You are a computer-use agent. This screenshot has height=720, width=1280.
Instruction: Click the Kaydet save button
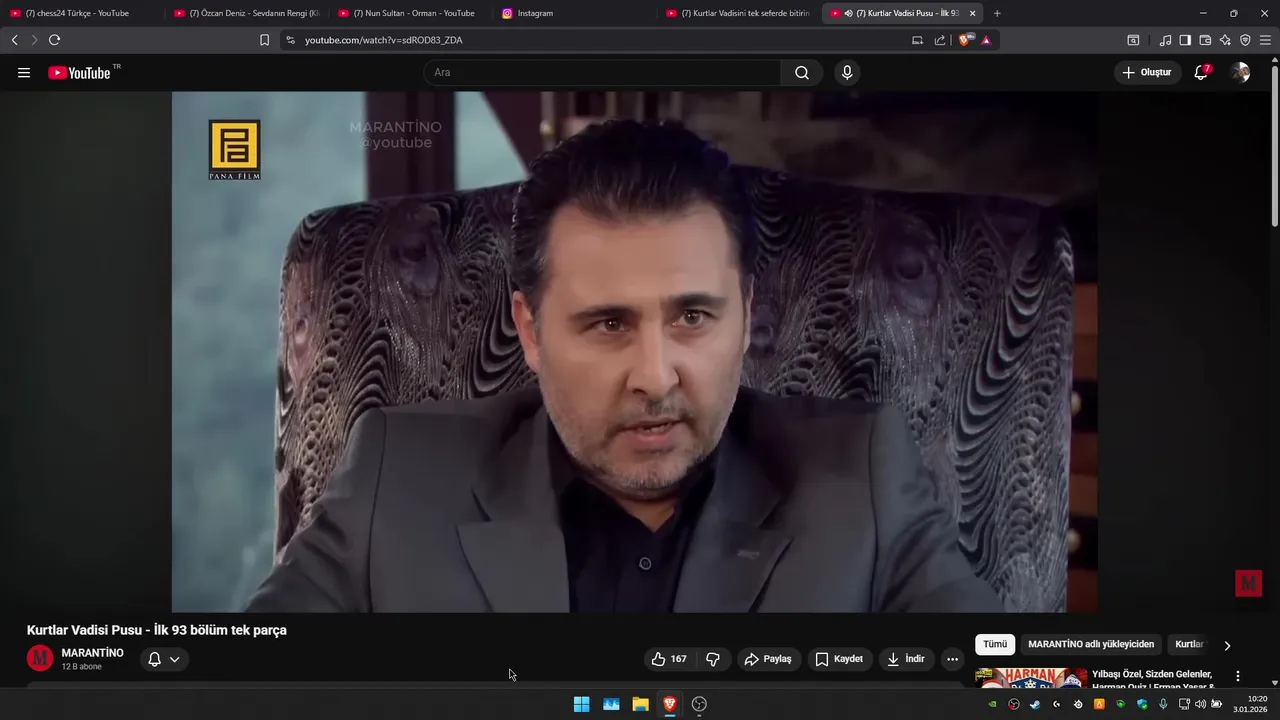[x=839, y=659]
